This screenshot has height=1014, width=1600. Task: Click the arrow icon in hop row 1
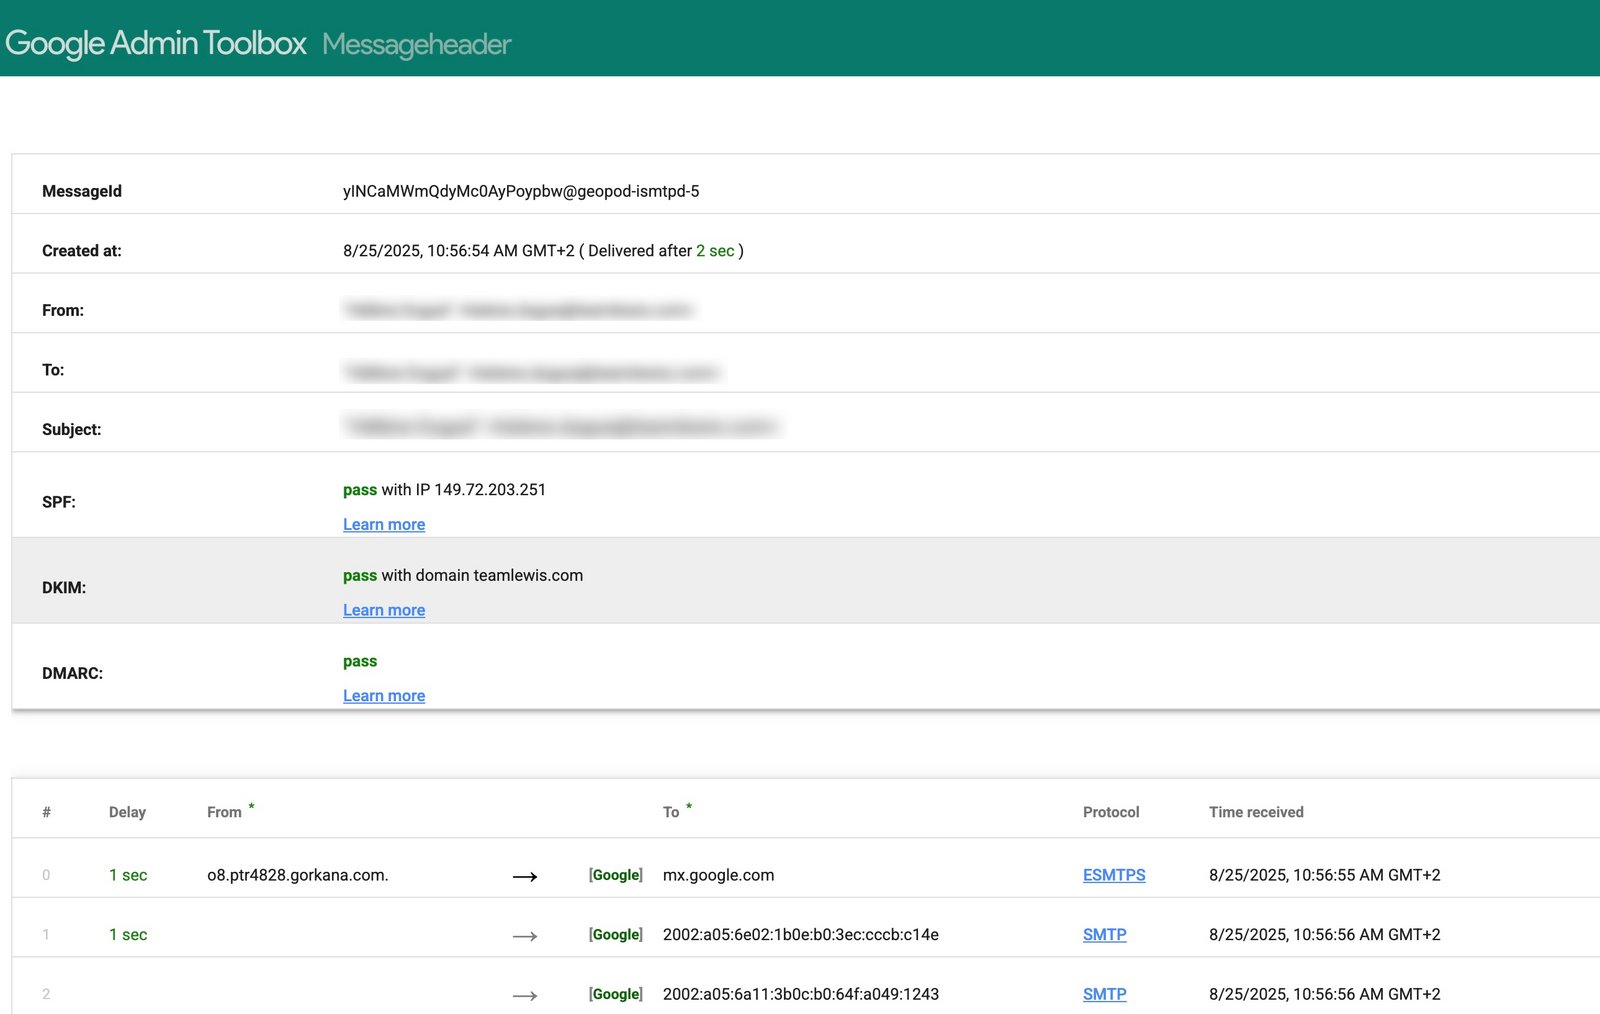pyautogui.click(x=524, y=935)
